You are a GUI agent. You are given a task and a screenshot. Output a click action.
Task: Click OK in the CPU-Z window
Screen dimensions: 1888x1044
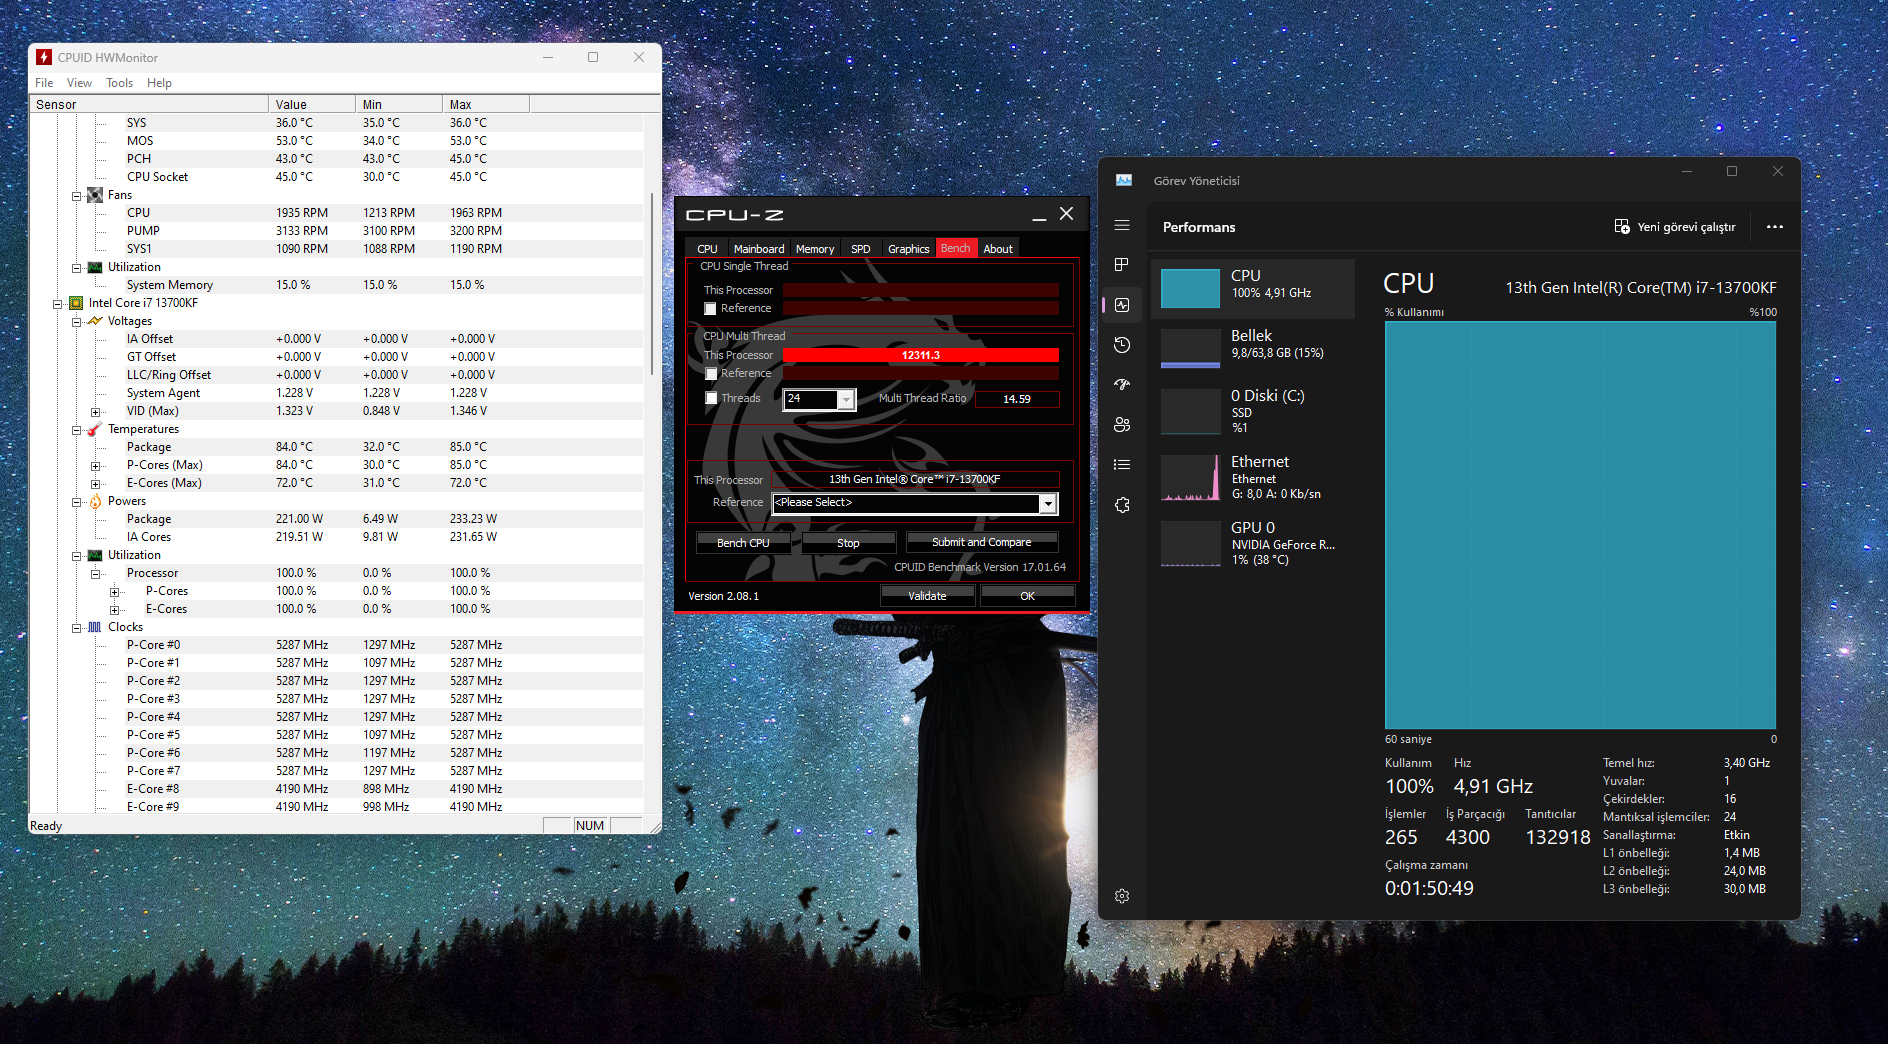(1027, 595)
